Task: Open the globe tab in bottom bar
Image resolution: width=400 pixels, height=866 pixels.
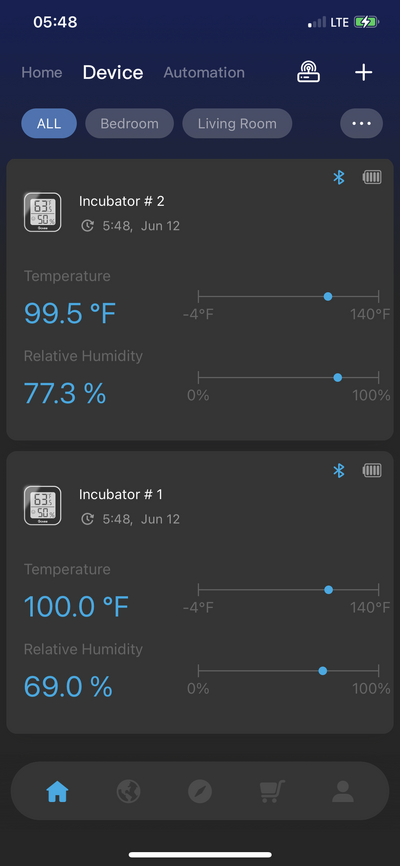Action: coord(128,791)
